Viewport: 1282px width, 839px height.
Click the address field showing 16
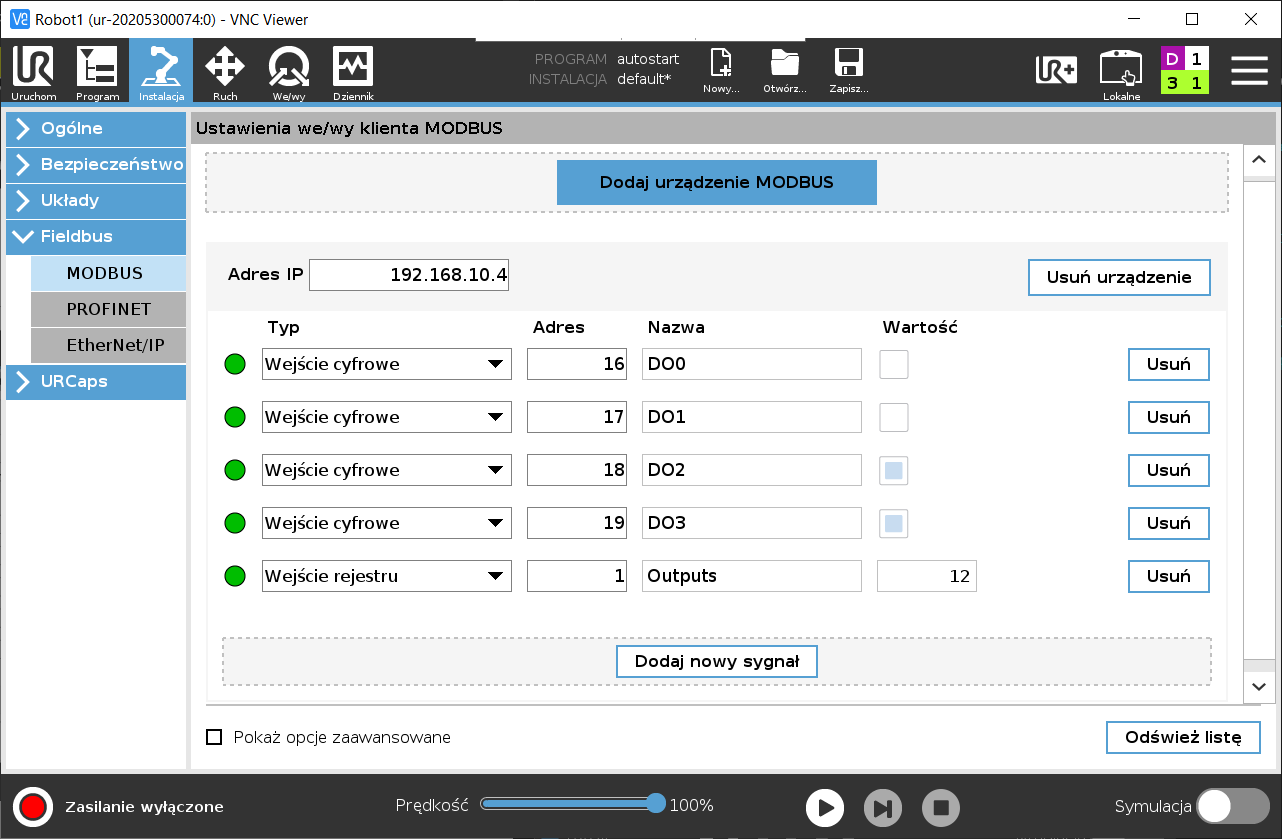[577, 364]
